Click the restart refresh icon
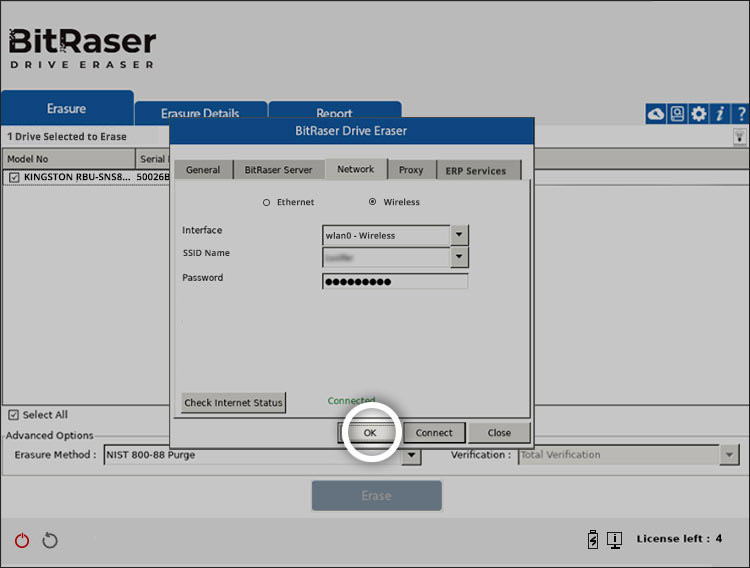Screen dimensions: 750x568 (50, 540)
